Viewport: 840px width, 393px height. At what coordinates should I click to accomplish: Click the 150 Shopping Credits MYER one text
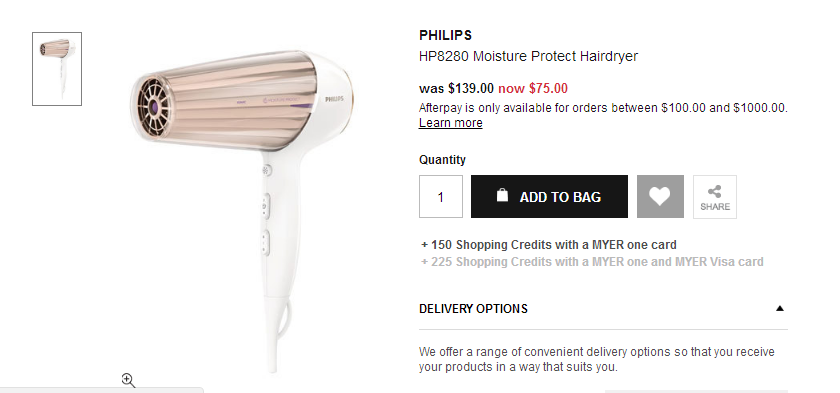(x=549, y=245)
